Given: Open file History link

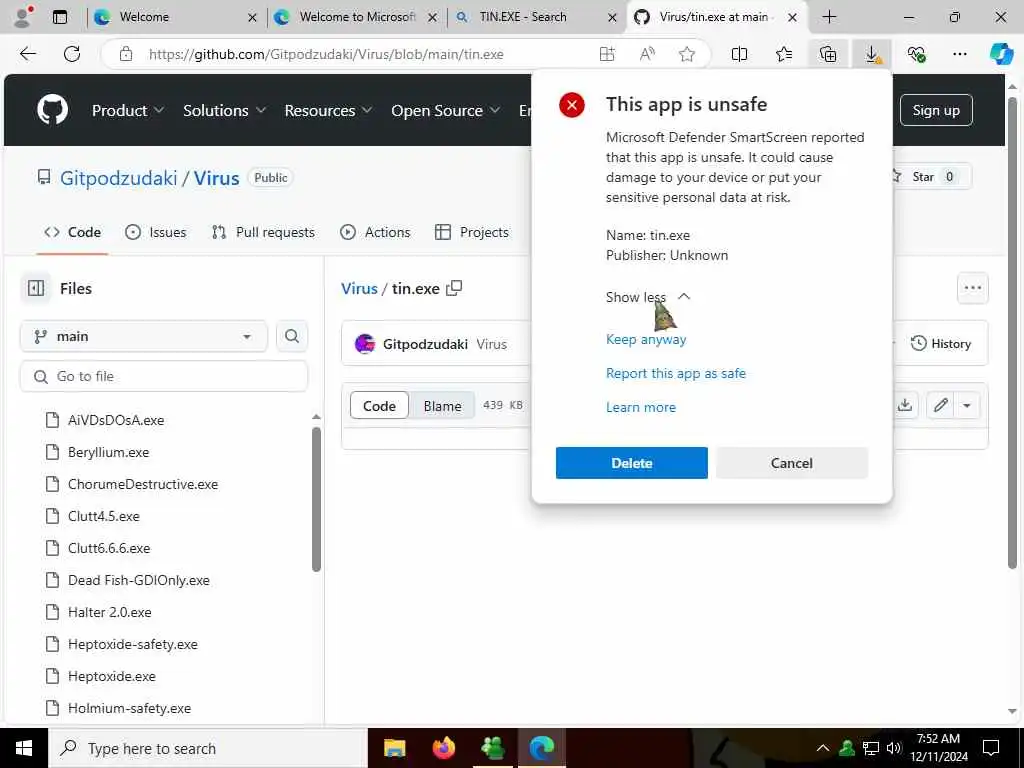Looking at the screenshot, I should point(940,344).
